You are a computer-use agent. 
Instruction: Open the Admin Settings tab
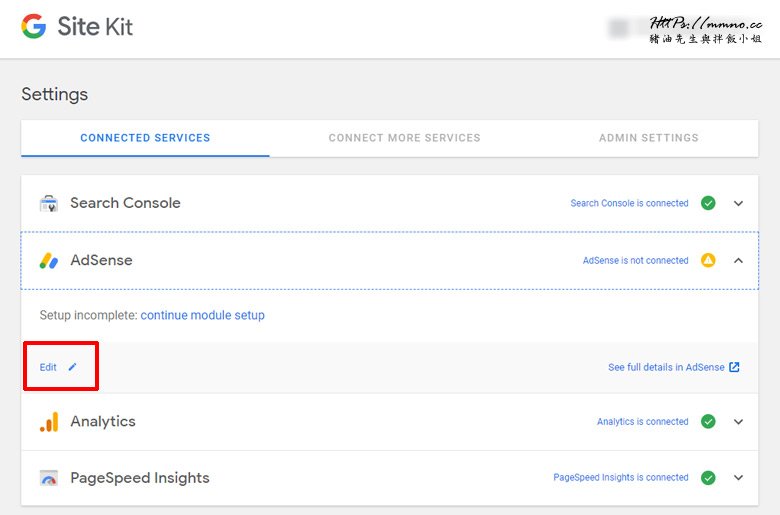coord(648,138)
